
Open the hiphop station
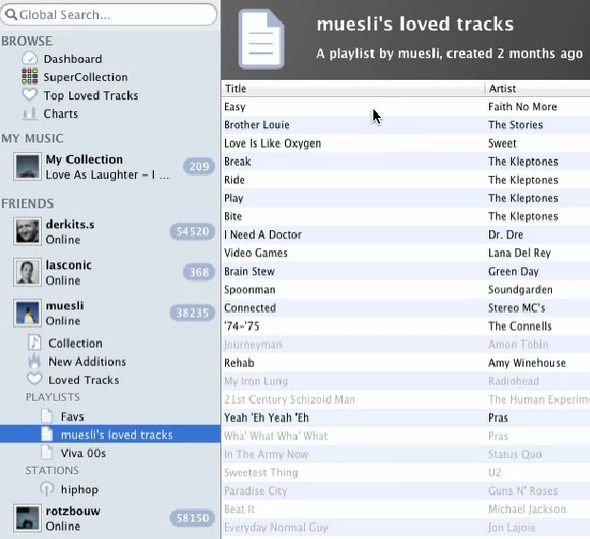pos(79,490)
